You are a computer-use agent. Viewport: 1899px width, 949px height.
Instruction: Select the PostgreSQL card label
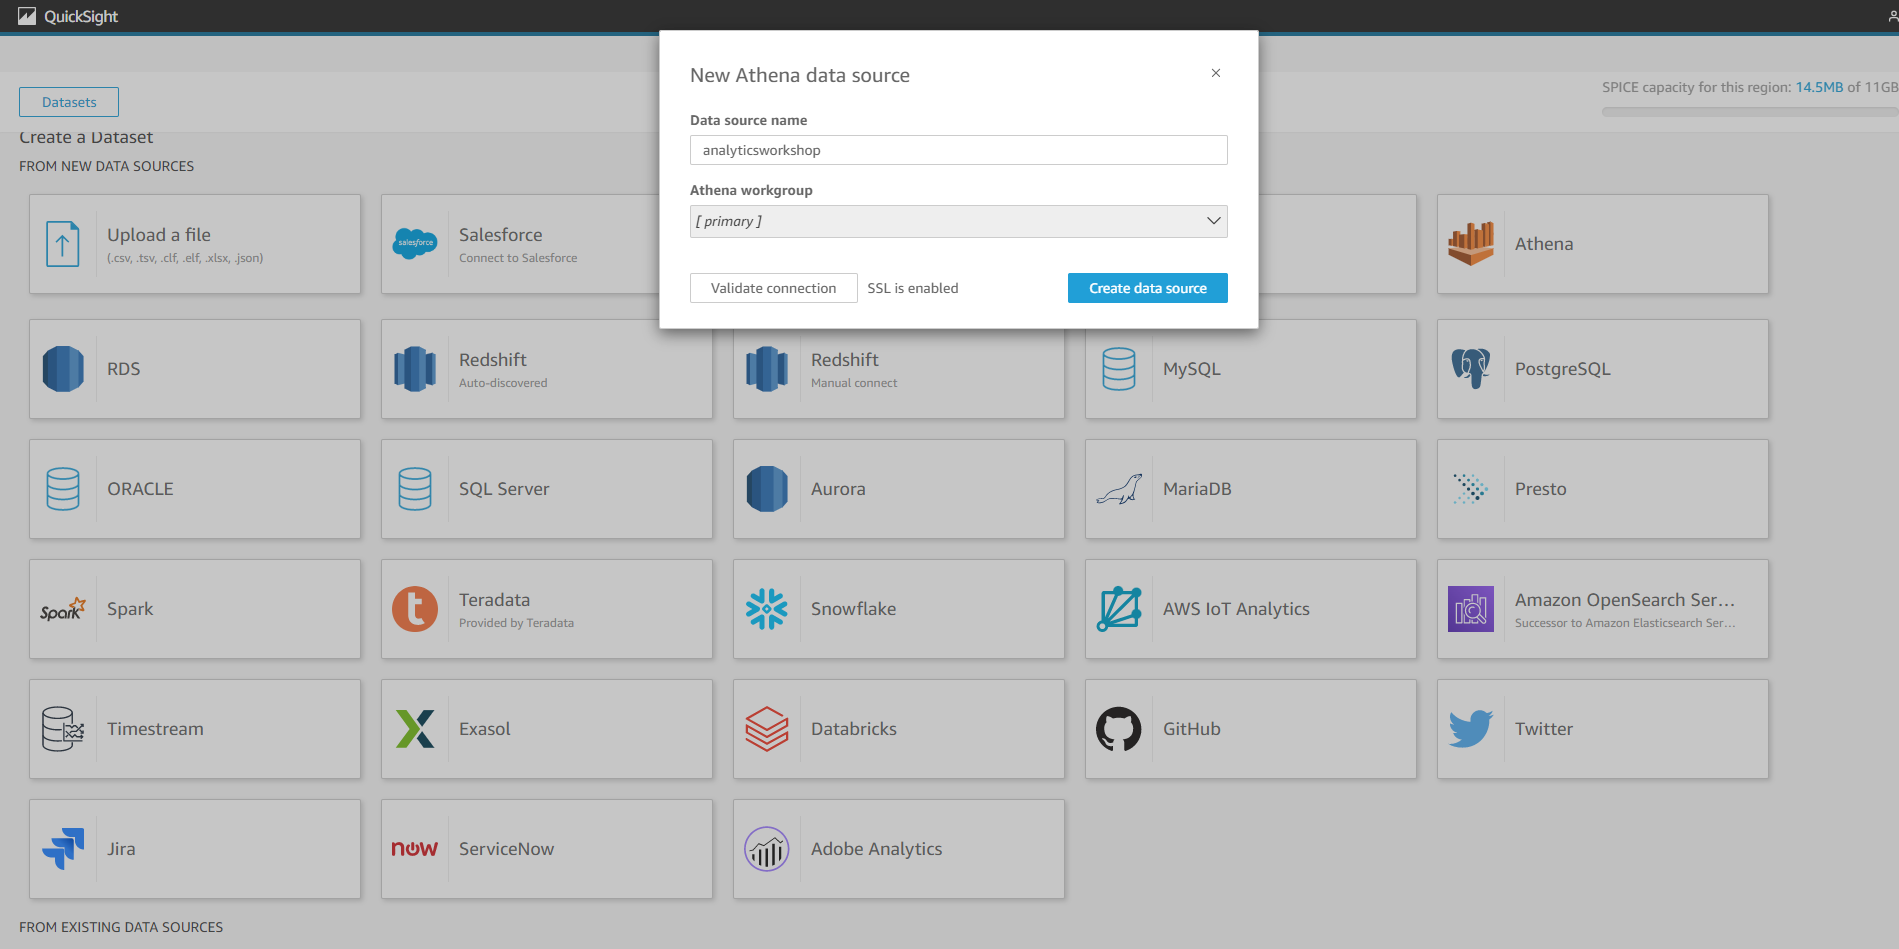pos(1563,369)
